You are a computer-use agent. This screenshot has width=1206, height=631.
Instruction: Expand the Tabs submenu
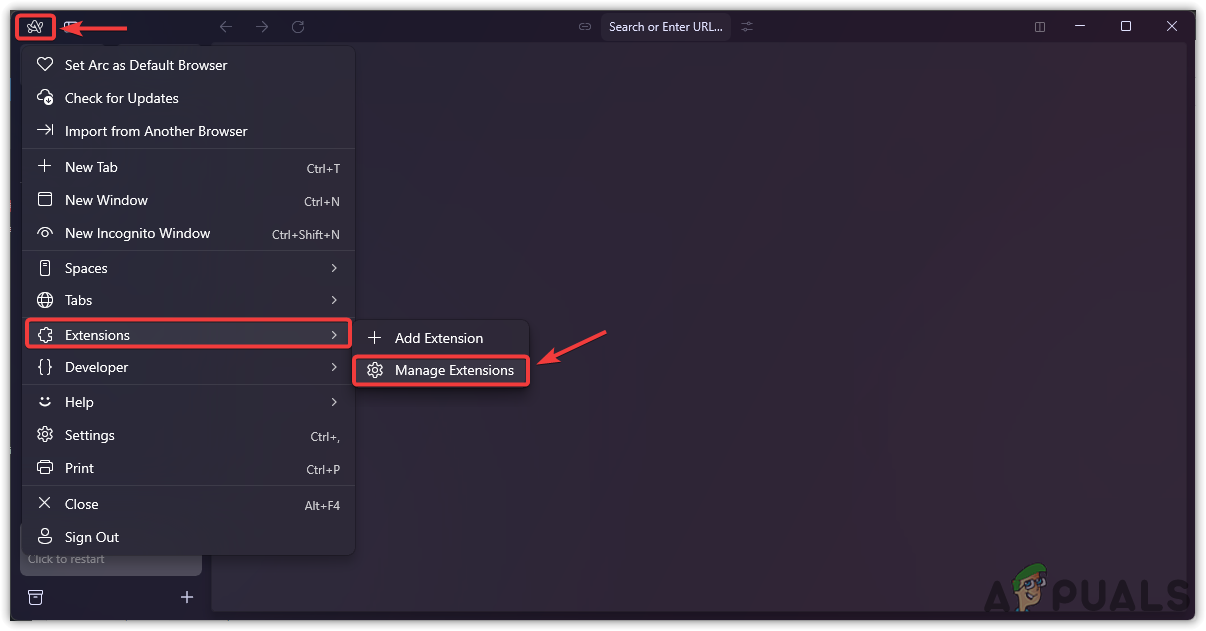pos(188,300)
